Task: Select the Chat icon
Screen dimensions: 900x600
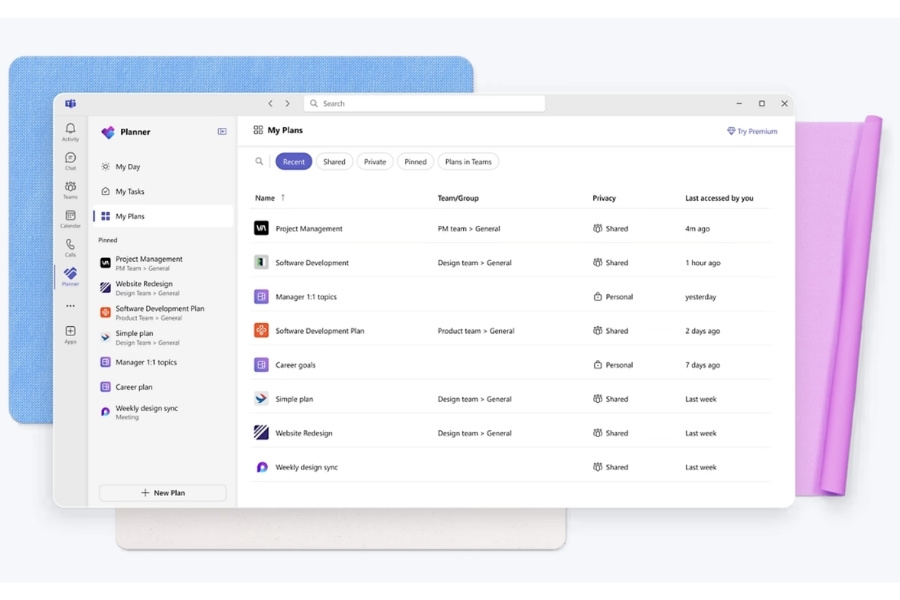Action: pyautogui.click(x=70, y=158)
